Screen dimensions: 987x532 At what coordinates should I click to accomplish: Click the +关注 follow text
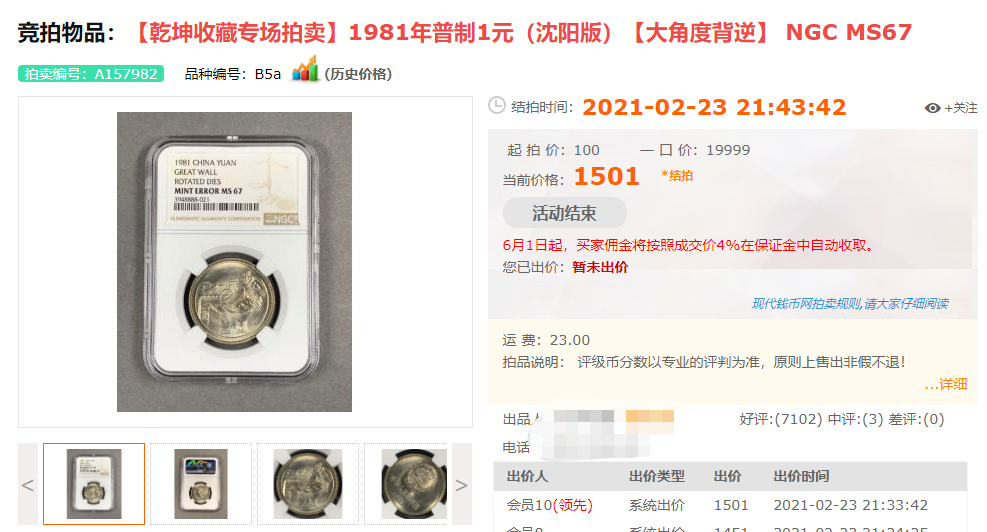(961, 108)
